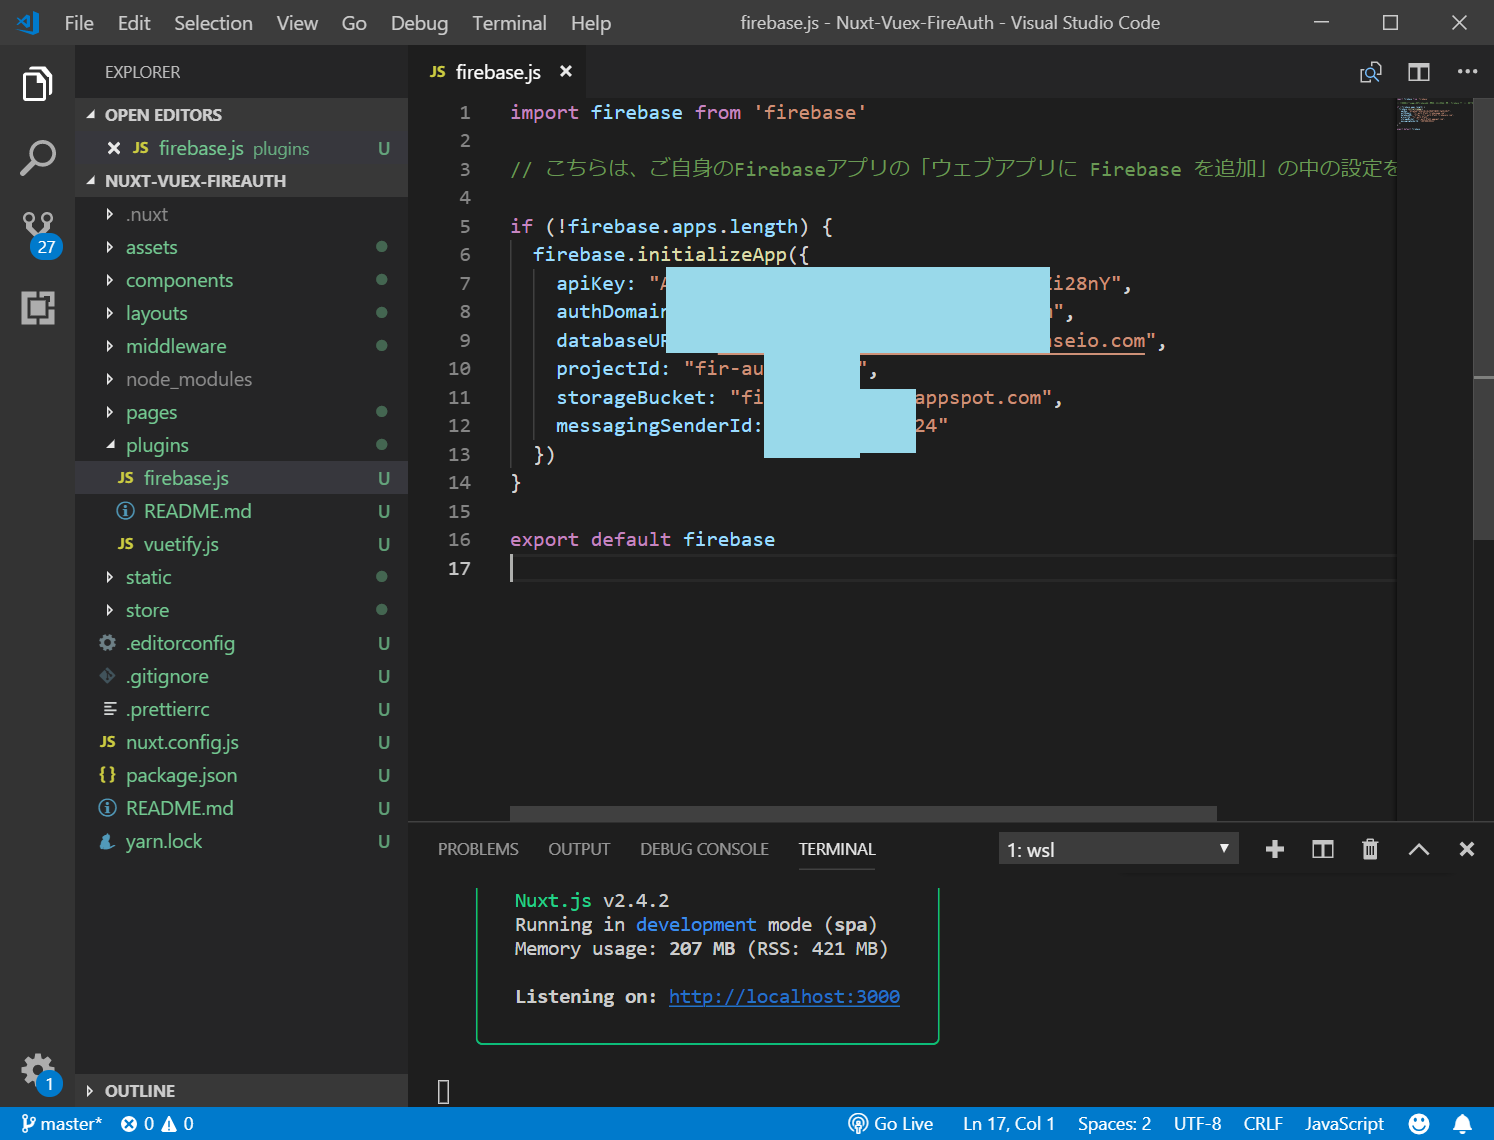Click the master branch status item
The height and width of the screenshot is (1140, 1494).
(x=61, y=1124)
